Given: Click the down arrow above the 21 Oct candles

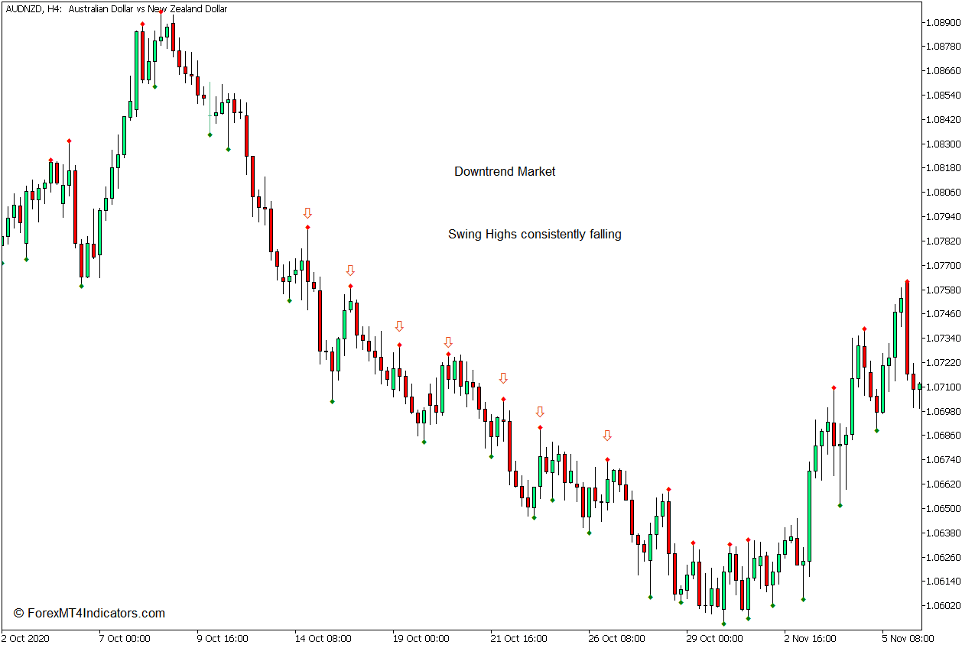Looking at the screenshot, I should click(x=501, y=378).
